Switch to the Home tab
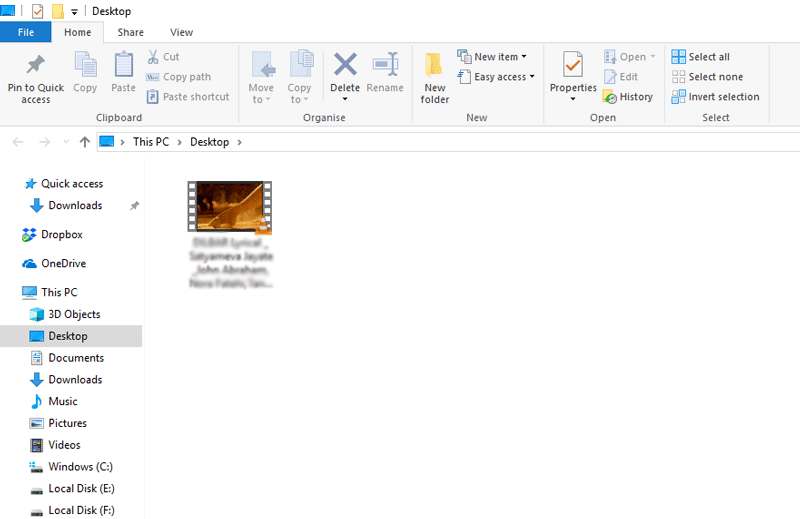 pyautogui.click(x=78, y=32)
